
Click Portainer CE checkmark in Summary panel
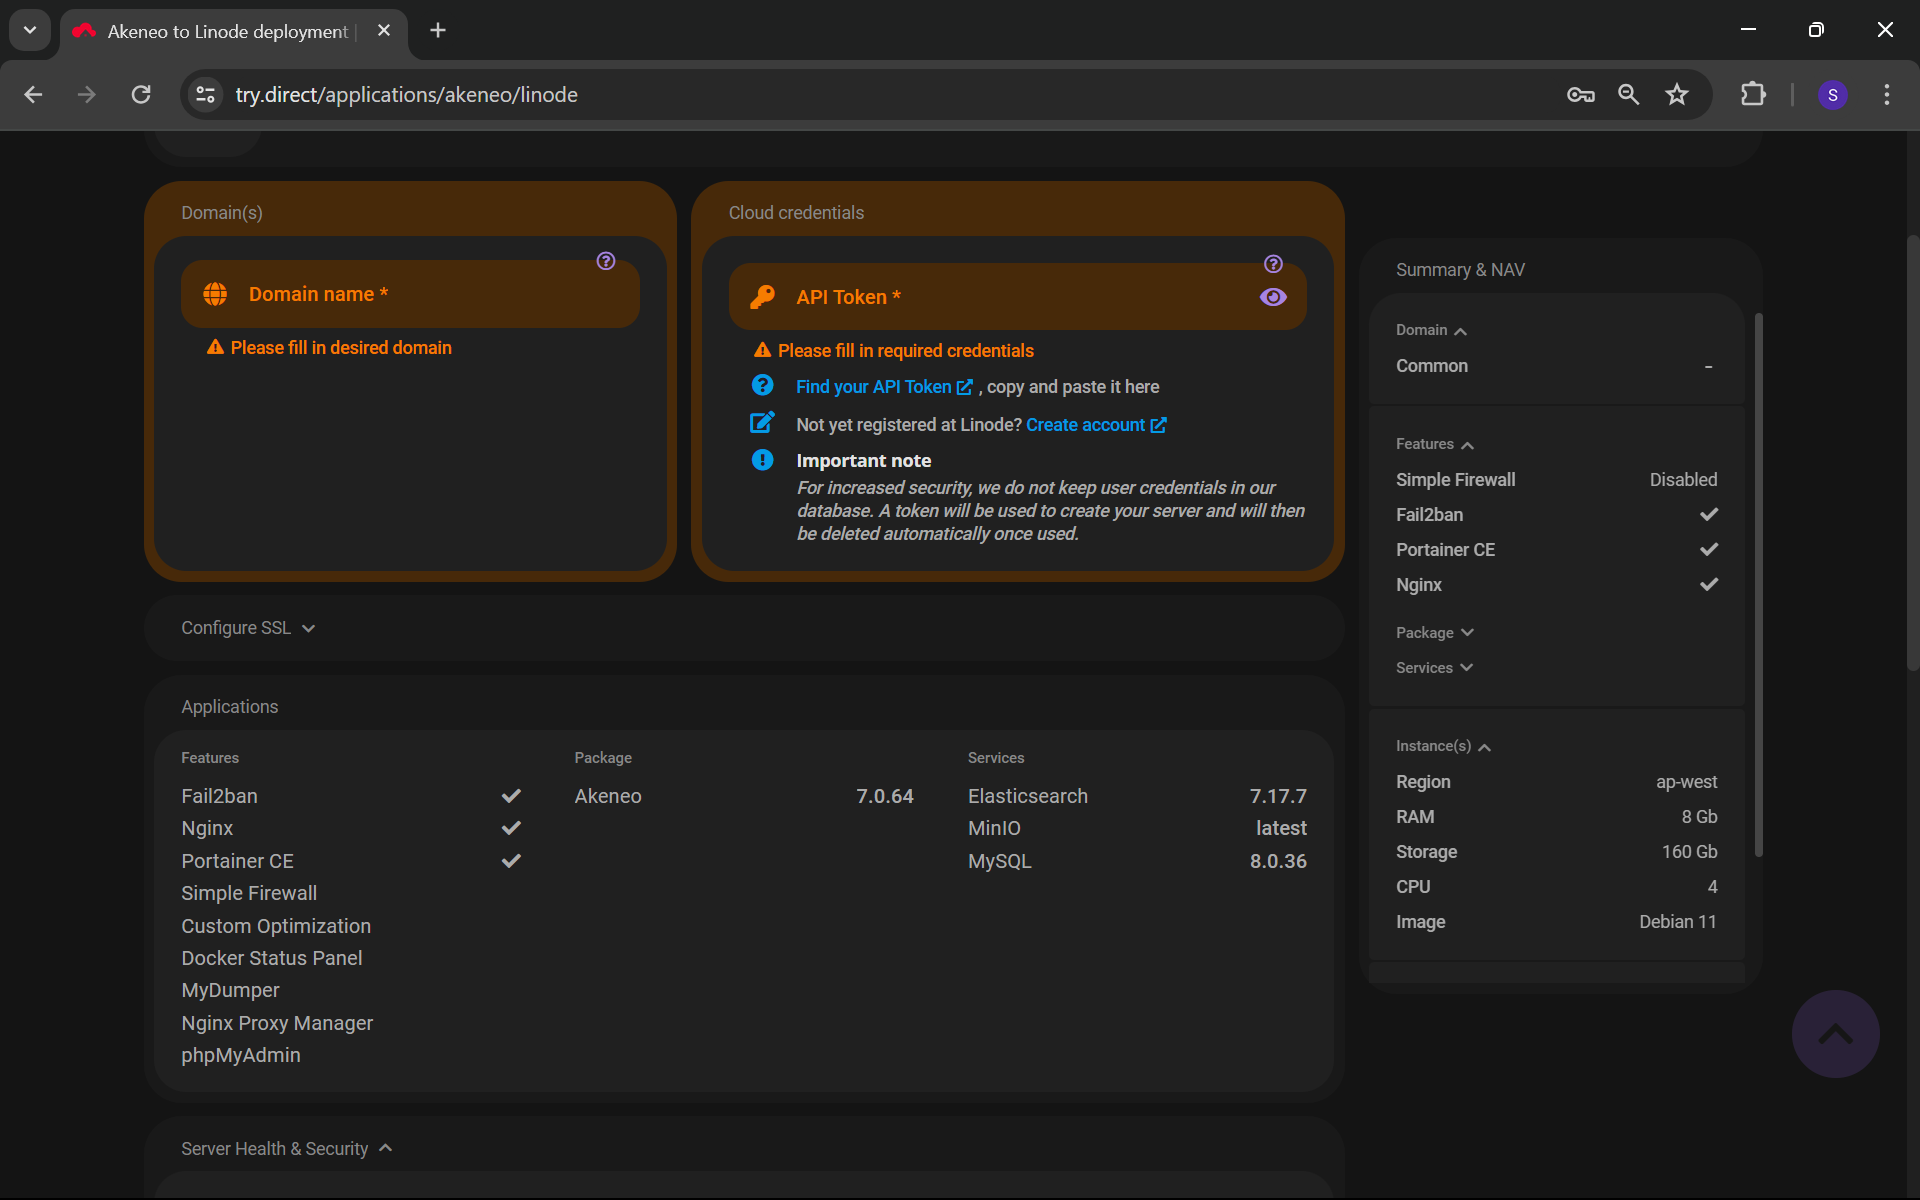point(1709,549)
